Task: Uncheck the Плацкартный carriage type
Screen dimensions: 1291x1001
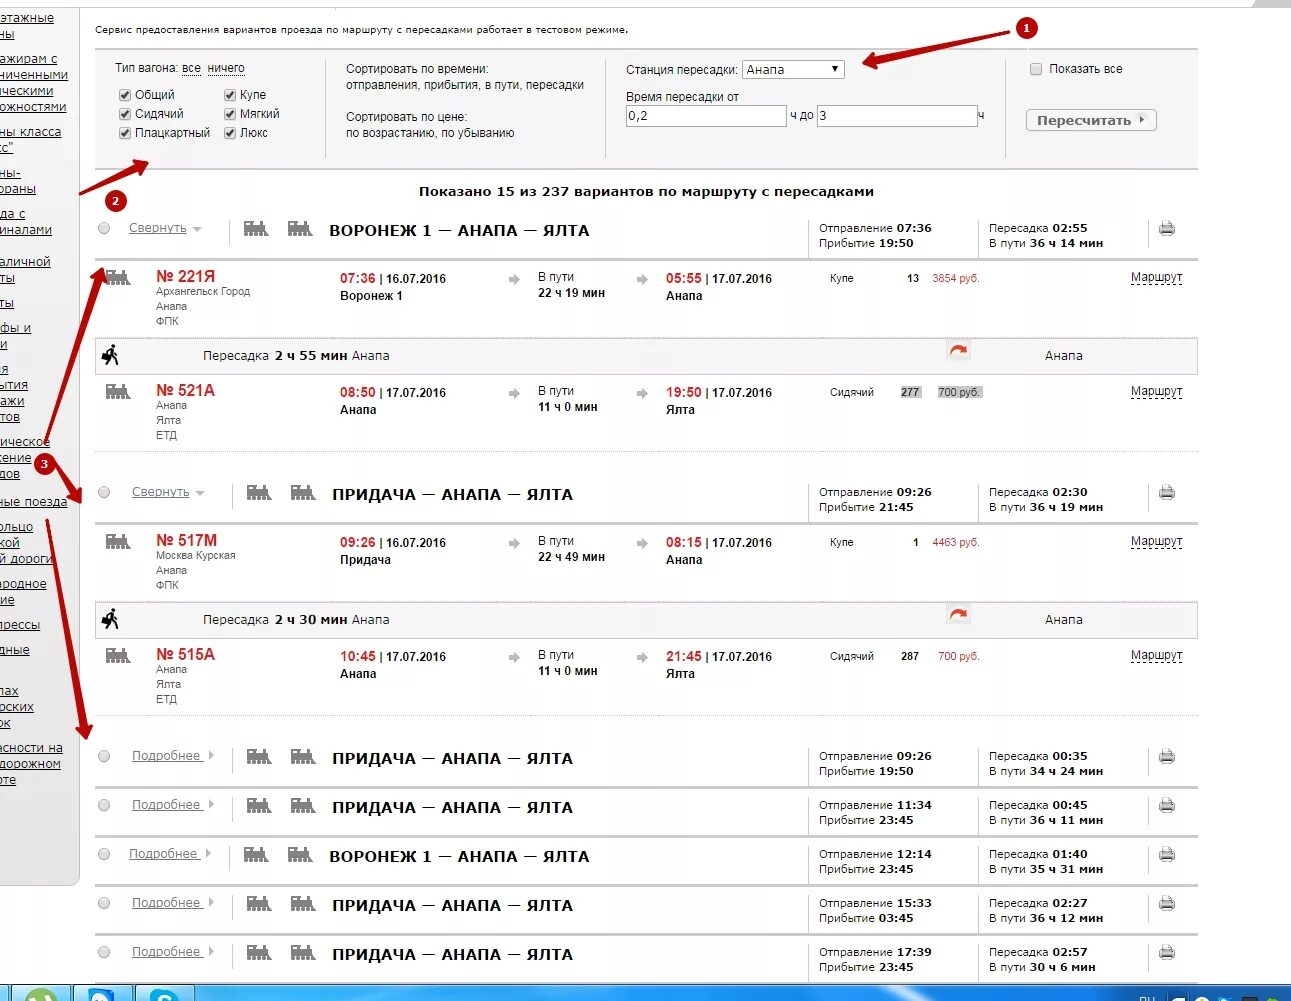Action: pyautogui.click(x=125, y=133)
